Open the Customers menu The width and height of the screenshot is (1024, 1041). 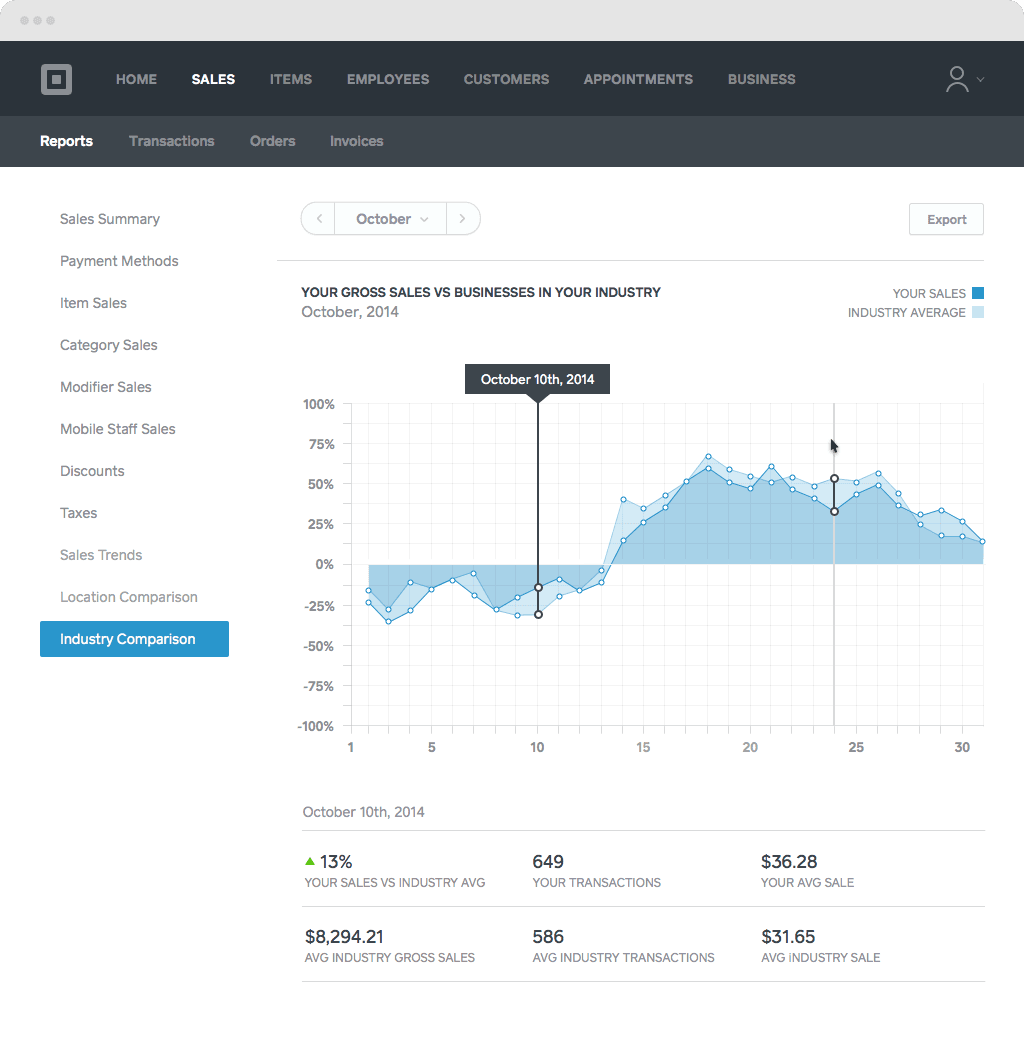coord(506,79)
